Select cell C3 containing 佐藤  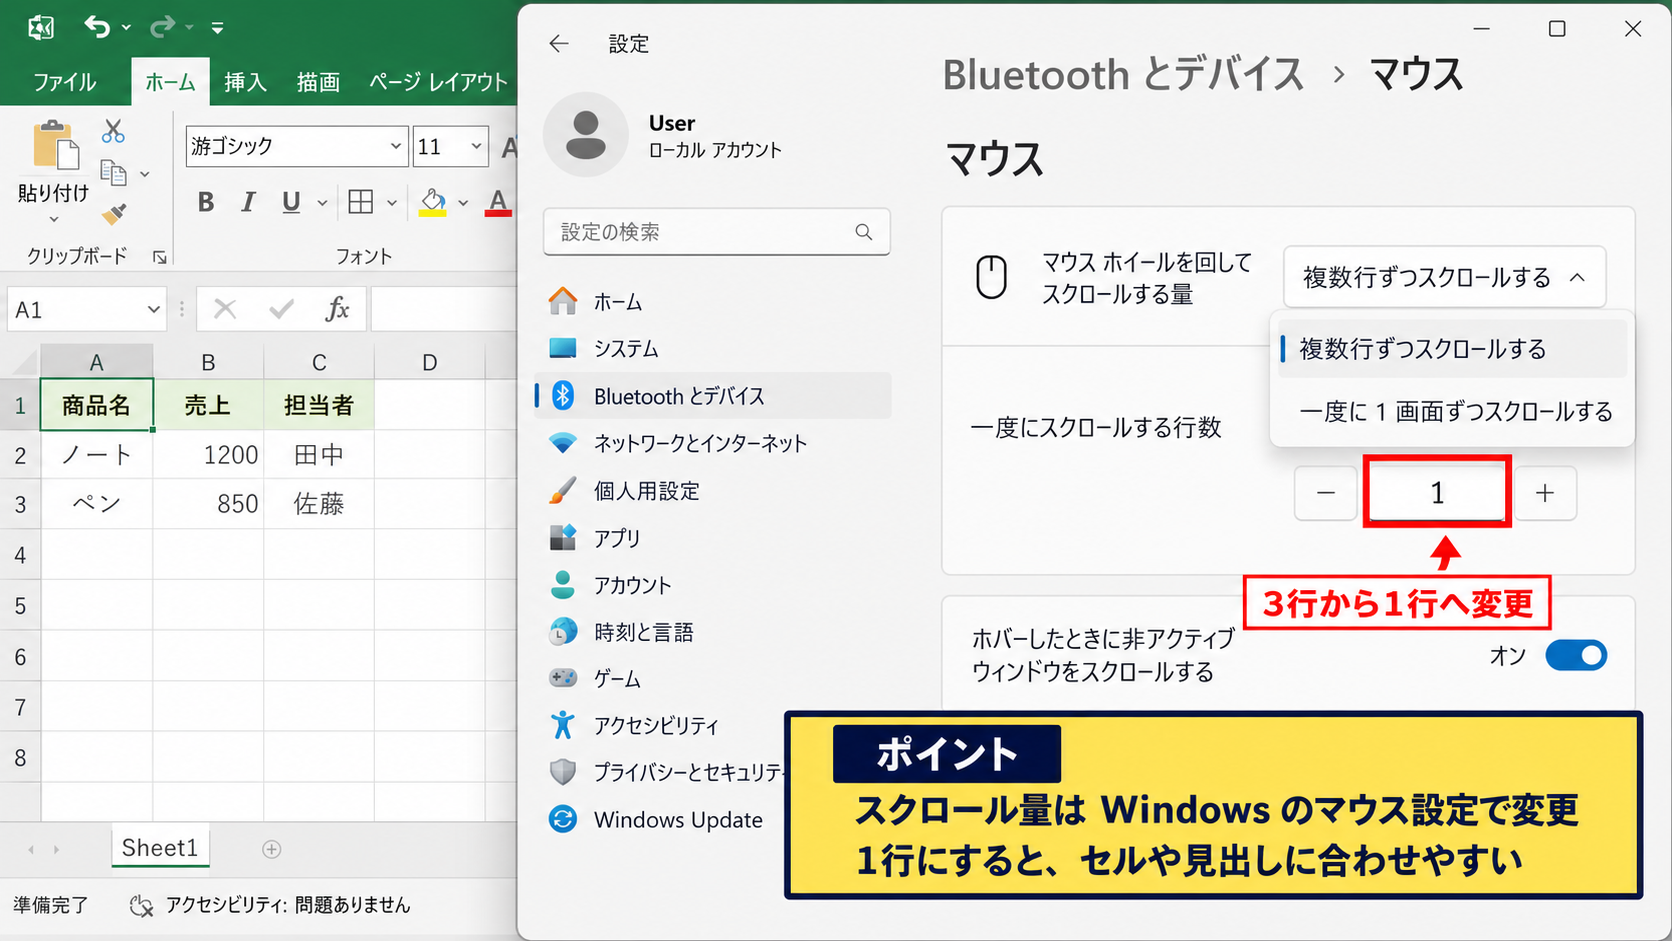(319, 504)
